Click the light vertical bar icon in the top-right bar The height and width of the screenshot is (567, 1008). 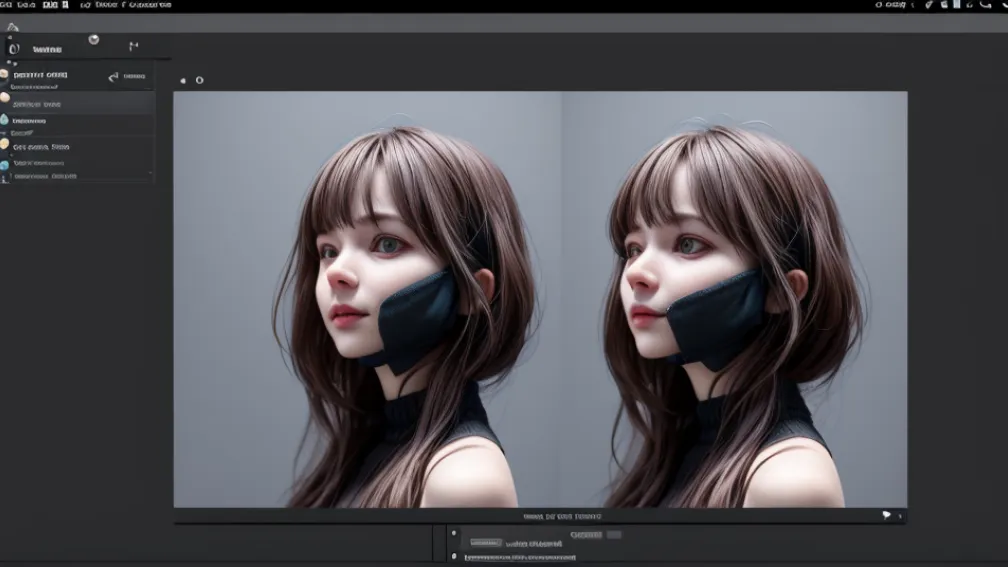pos(957,4)
